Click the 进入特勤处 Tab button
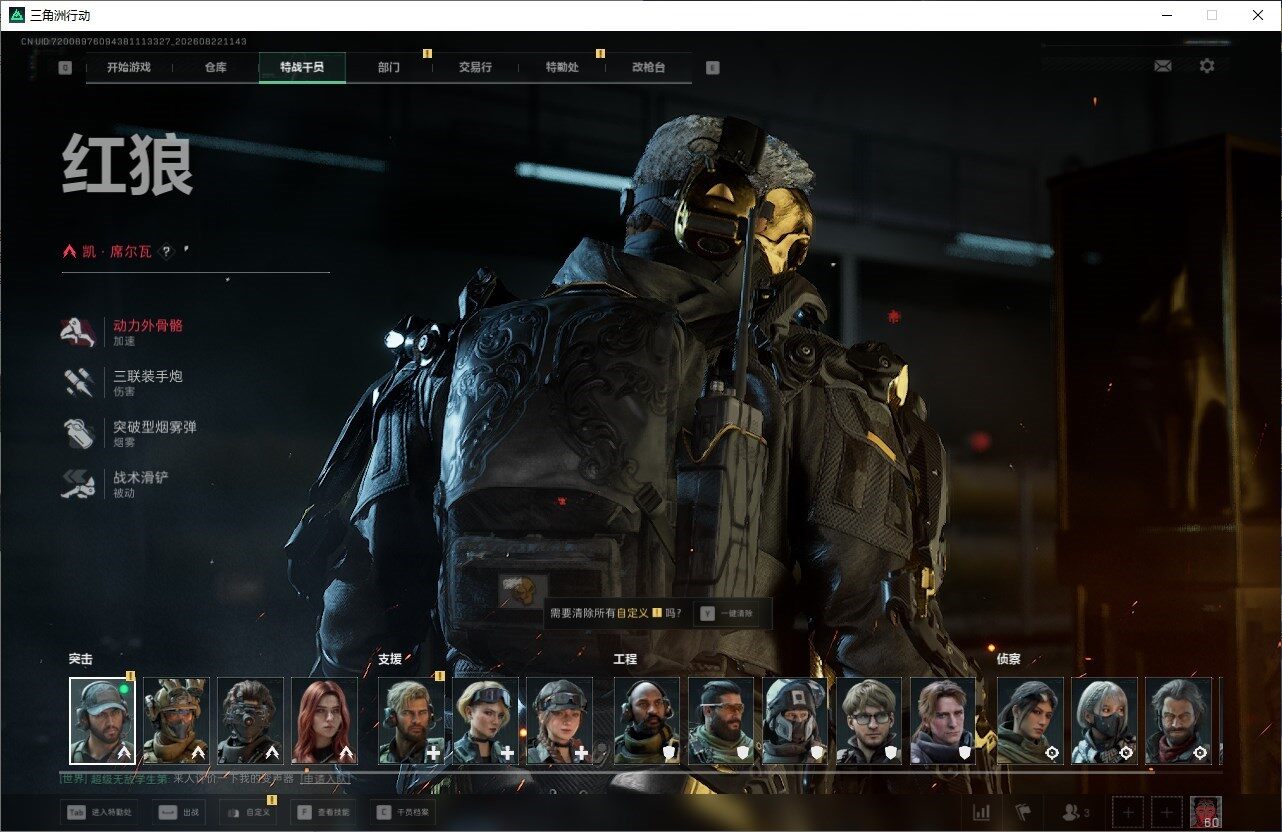Screen dimensions: 1282x832 click(99, 812)
